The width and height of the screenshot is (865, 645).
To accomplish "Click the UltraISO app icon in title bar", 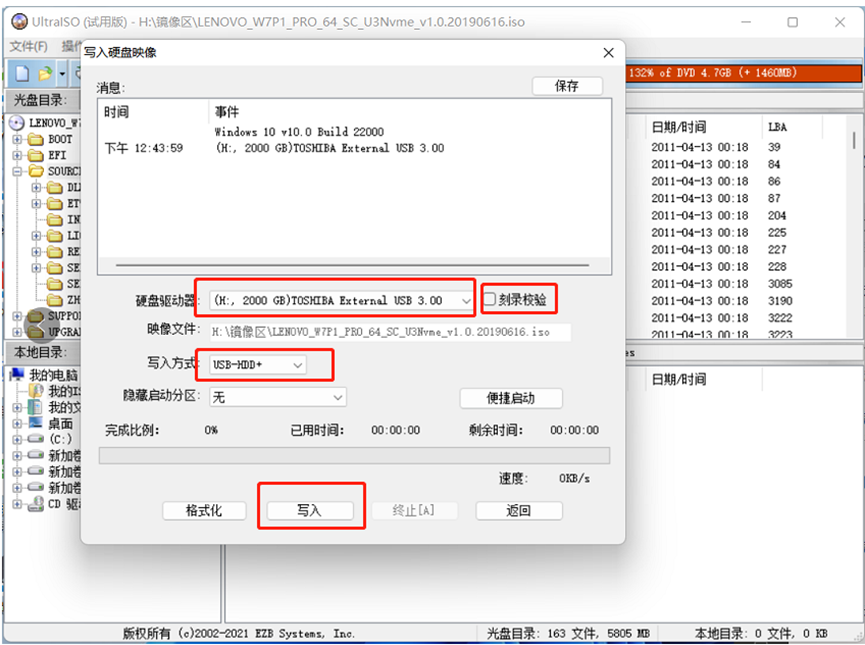I will coord(19,22).
